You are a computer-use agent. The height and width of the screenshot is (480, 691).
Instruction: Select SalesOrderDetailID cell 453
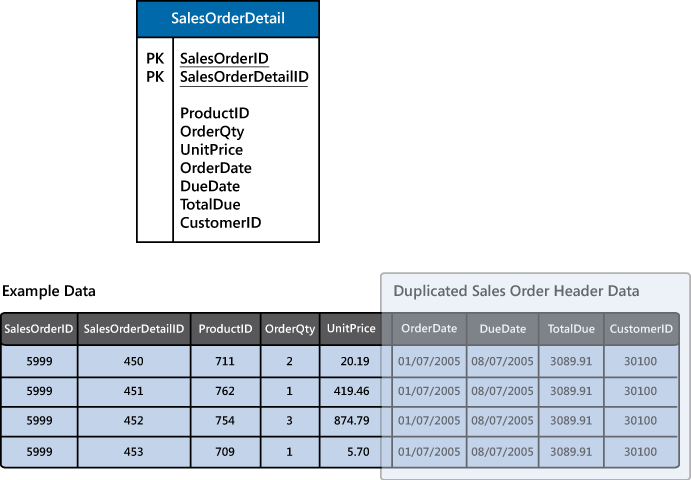[x=134, y=452]
